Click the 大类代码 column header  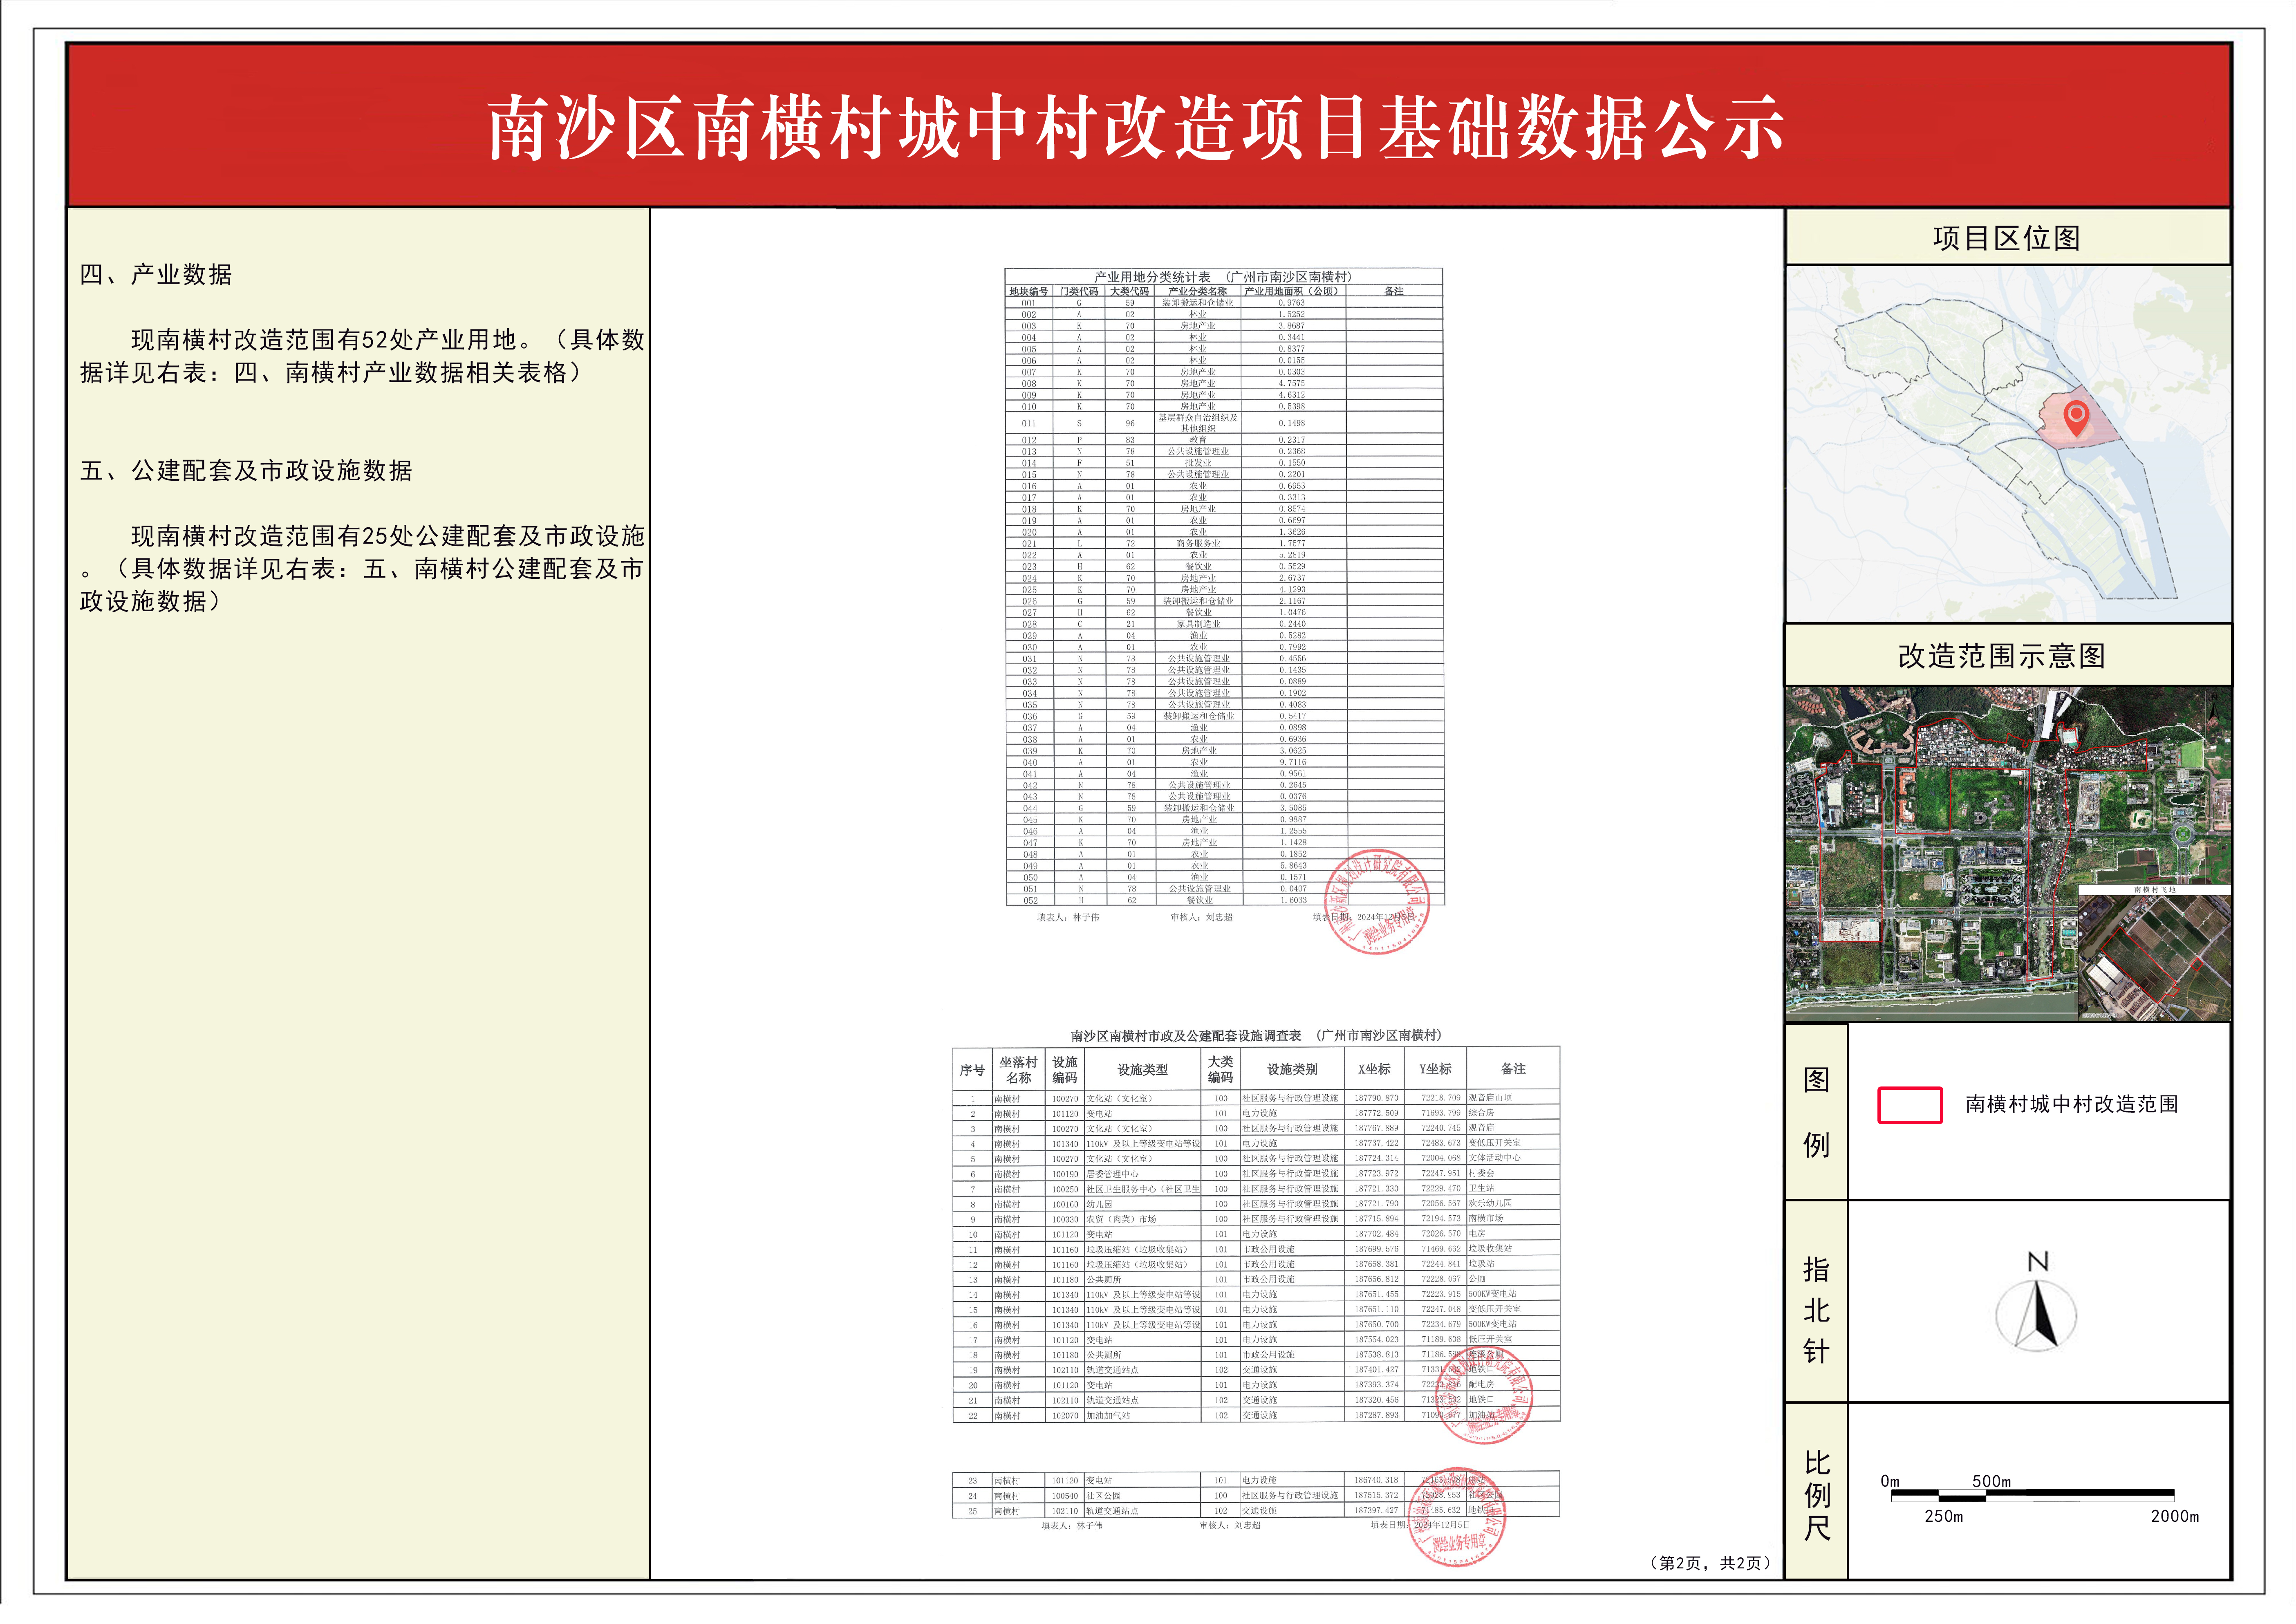[1130, 291]
